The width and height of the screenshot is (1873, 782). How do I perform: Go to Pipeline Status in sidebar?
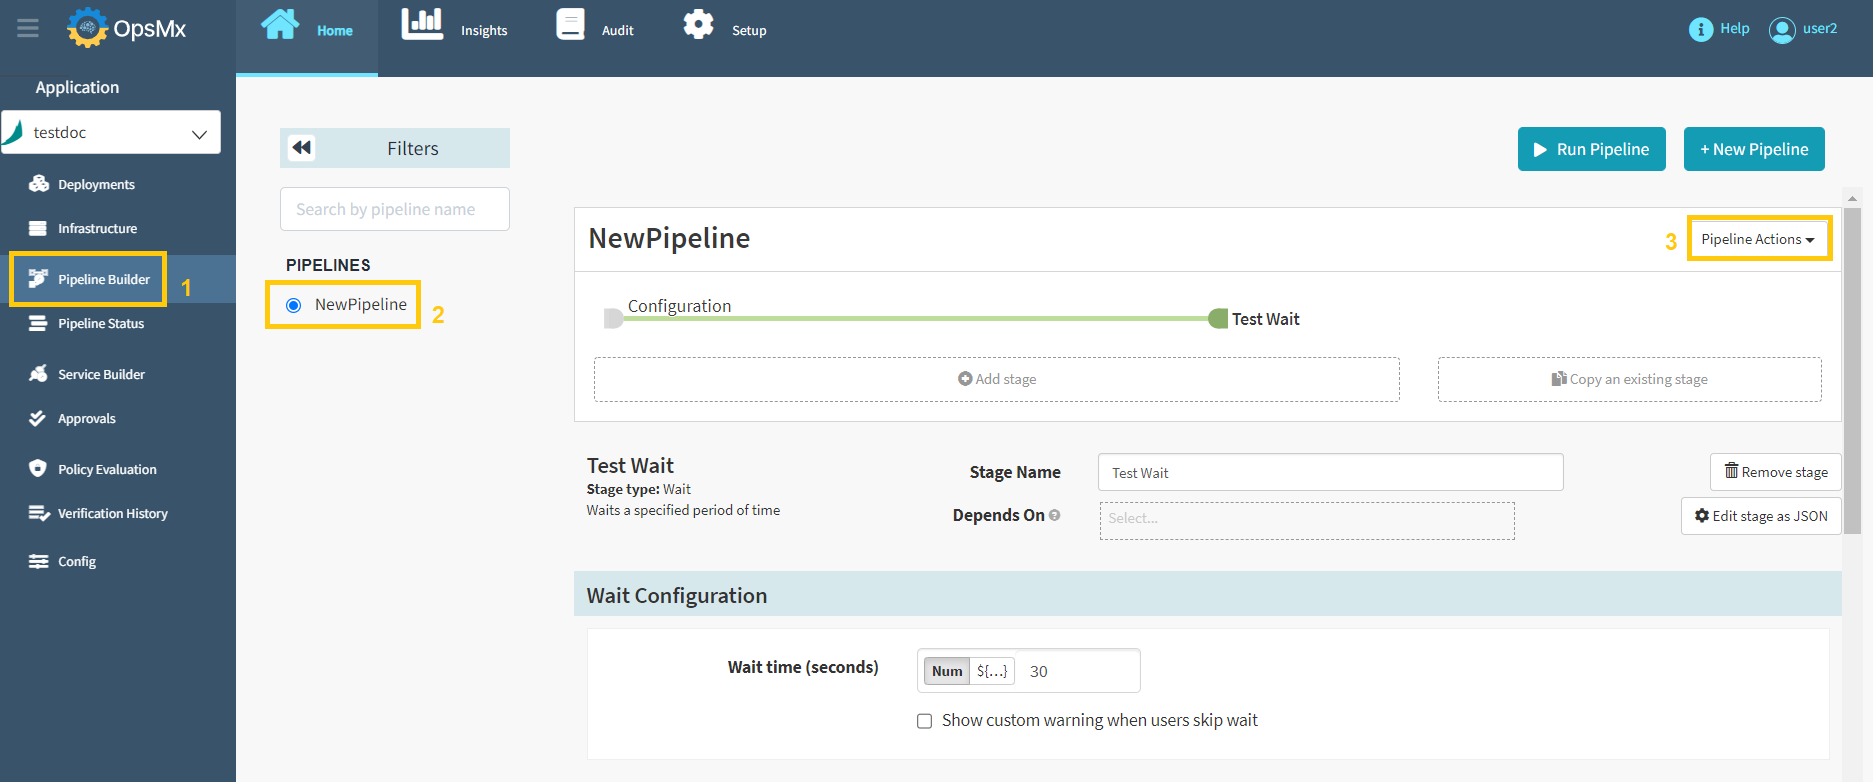[x=100, y=323]
